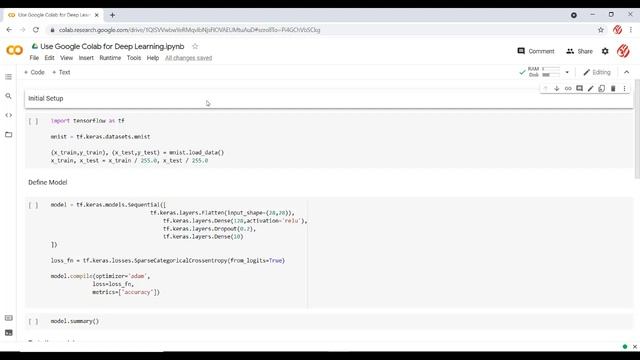Image resolution: width=640 pixels, height=360 pixels.
Task: Open the Help menu
Action: pos(153,58)
